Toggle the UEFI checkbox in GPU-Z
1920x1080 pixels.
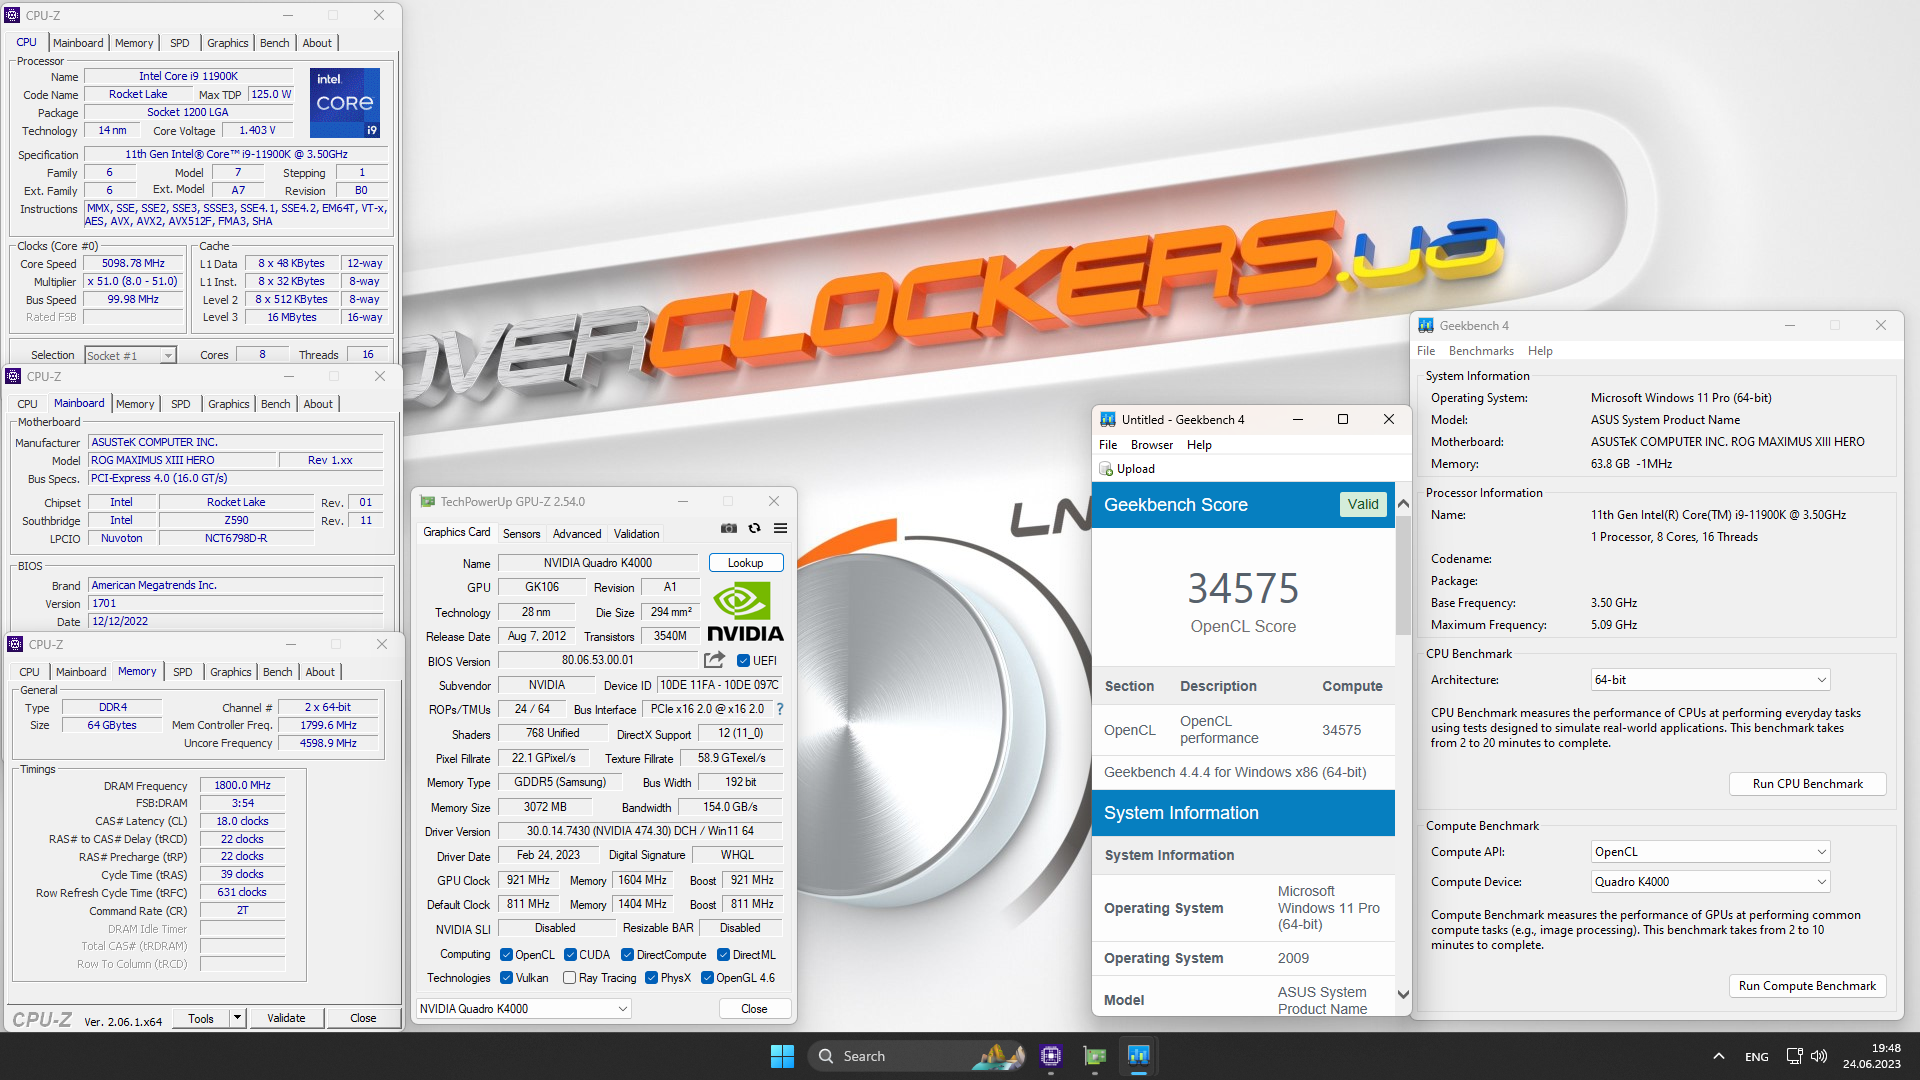[x=743, y=661]
